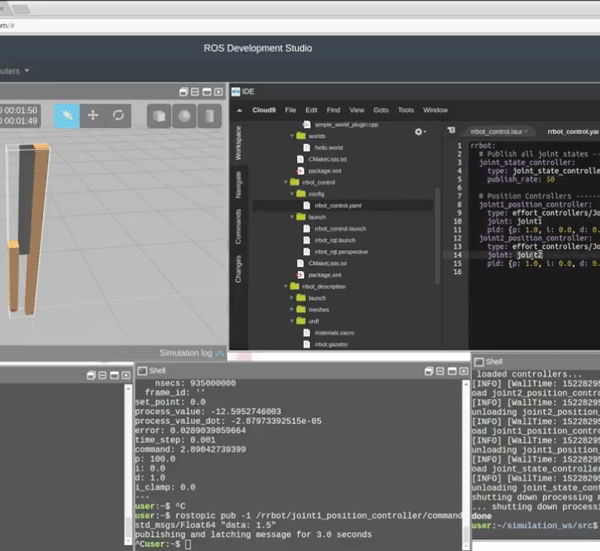Click the middle Shell window scrollbar
The image size is (600, 551).
click(x=466, y=465)
